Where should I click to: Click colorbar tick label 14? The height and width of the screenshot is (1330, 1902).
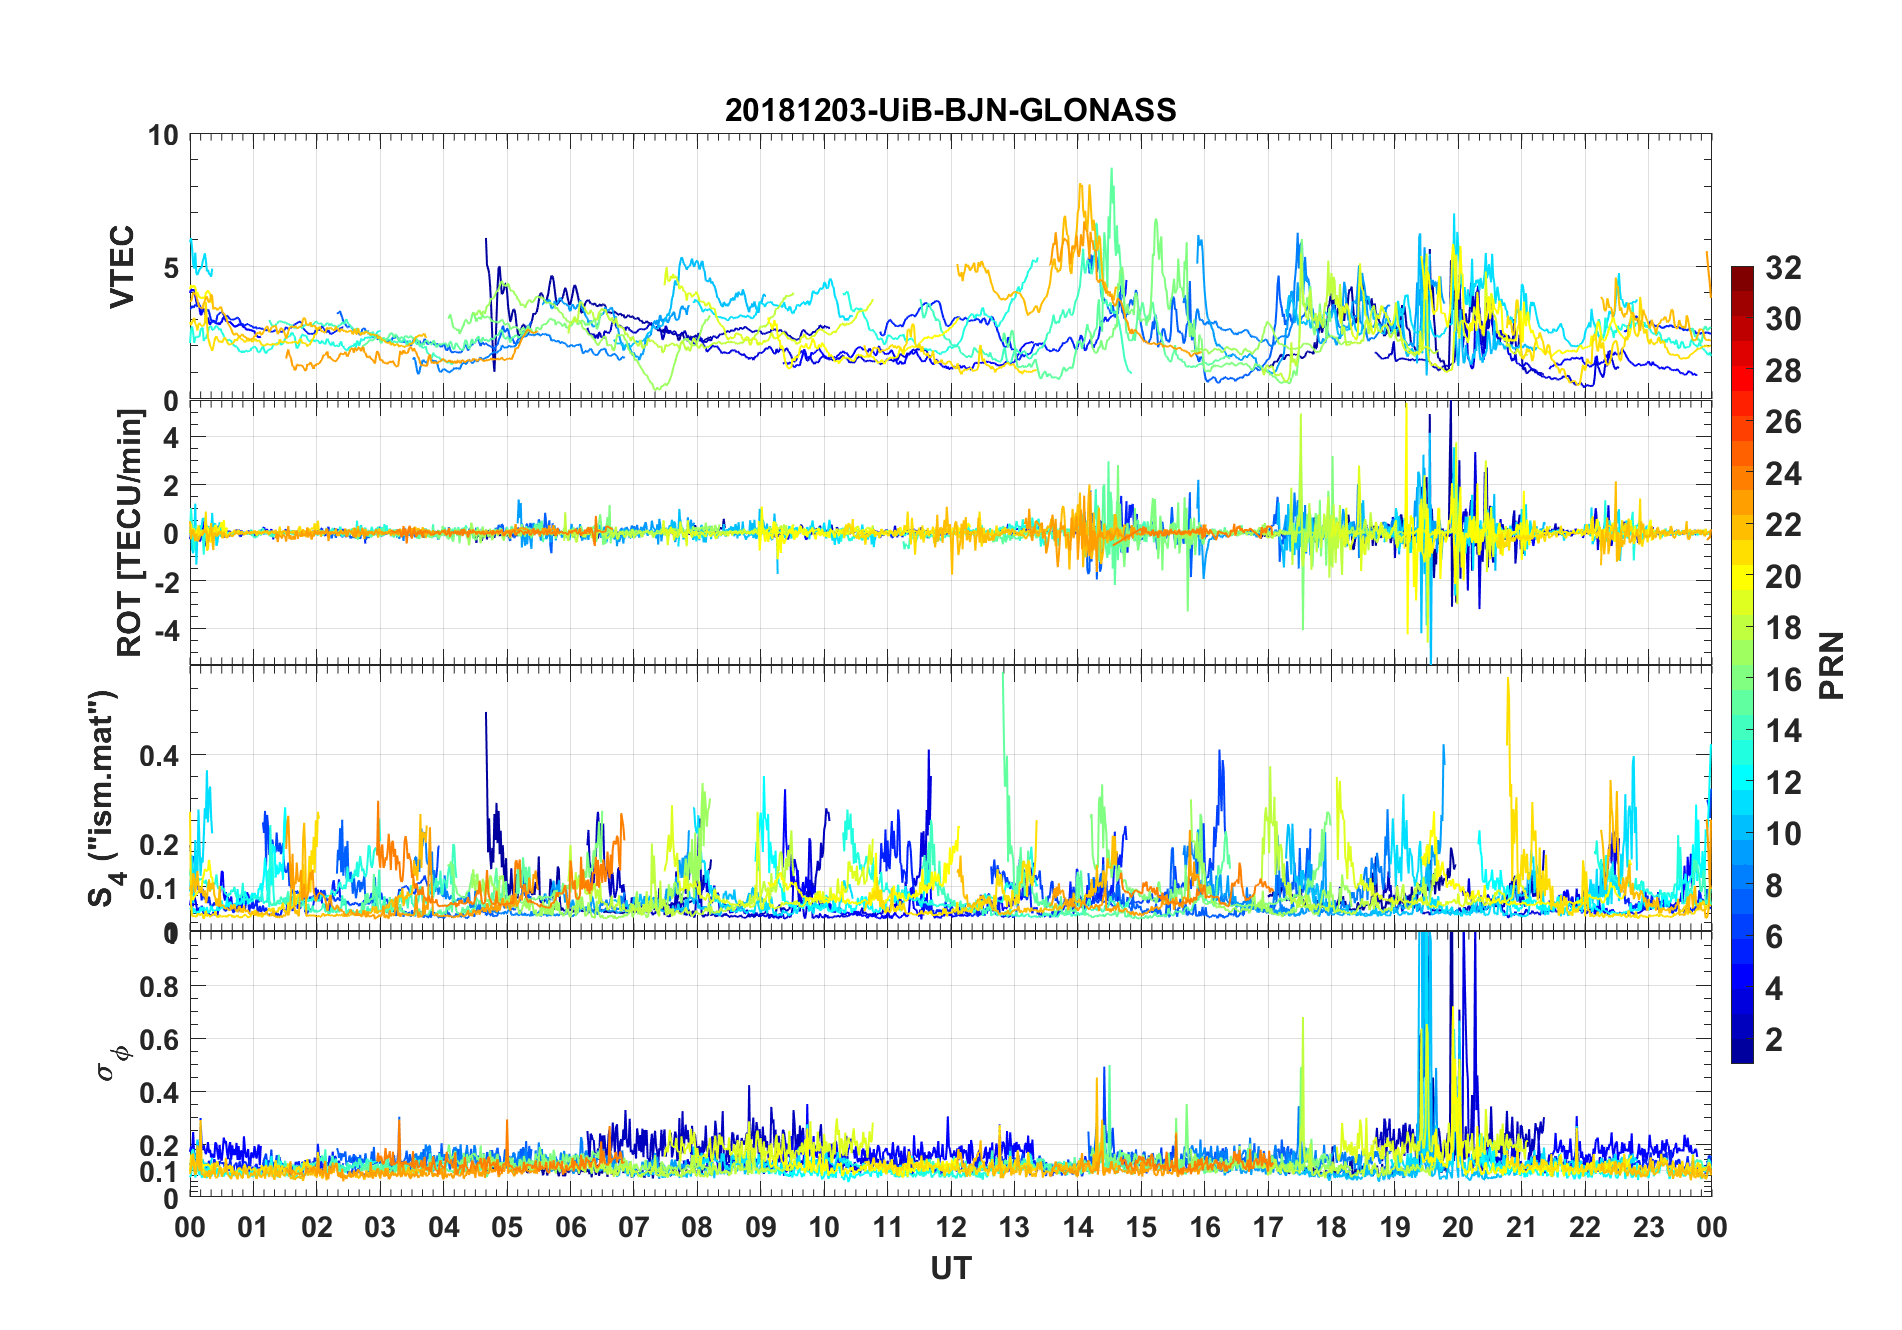click(x=1783, y=731)
